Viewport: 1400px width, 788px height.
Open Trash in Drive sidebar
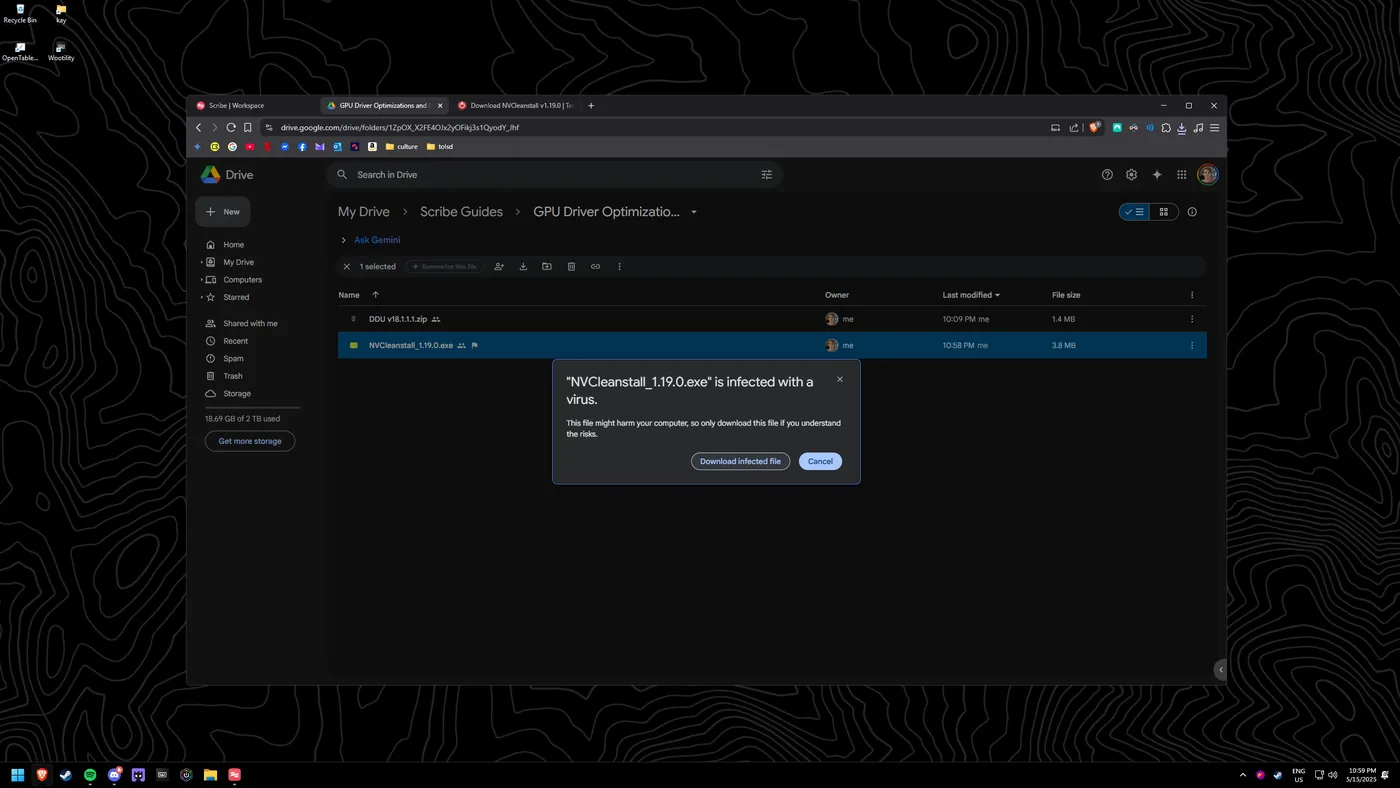point(233,376)
